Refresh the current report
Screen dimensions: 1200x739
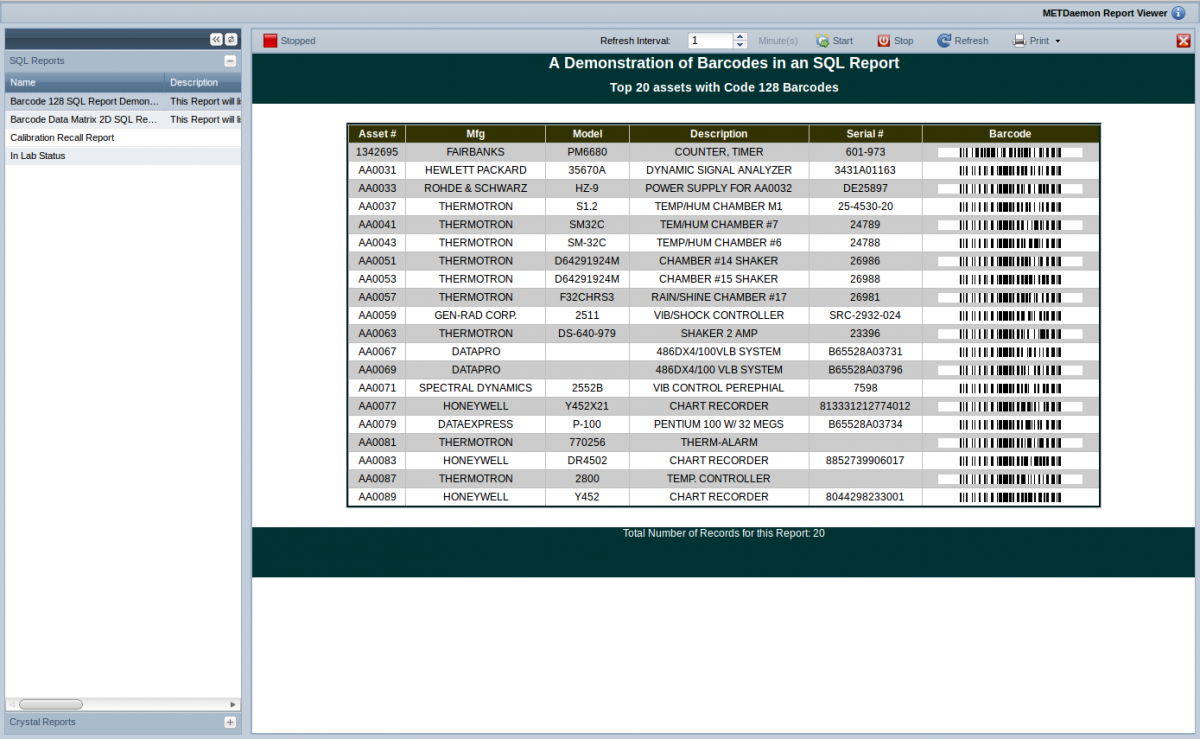coord(962,41)
